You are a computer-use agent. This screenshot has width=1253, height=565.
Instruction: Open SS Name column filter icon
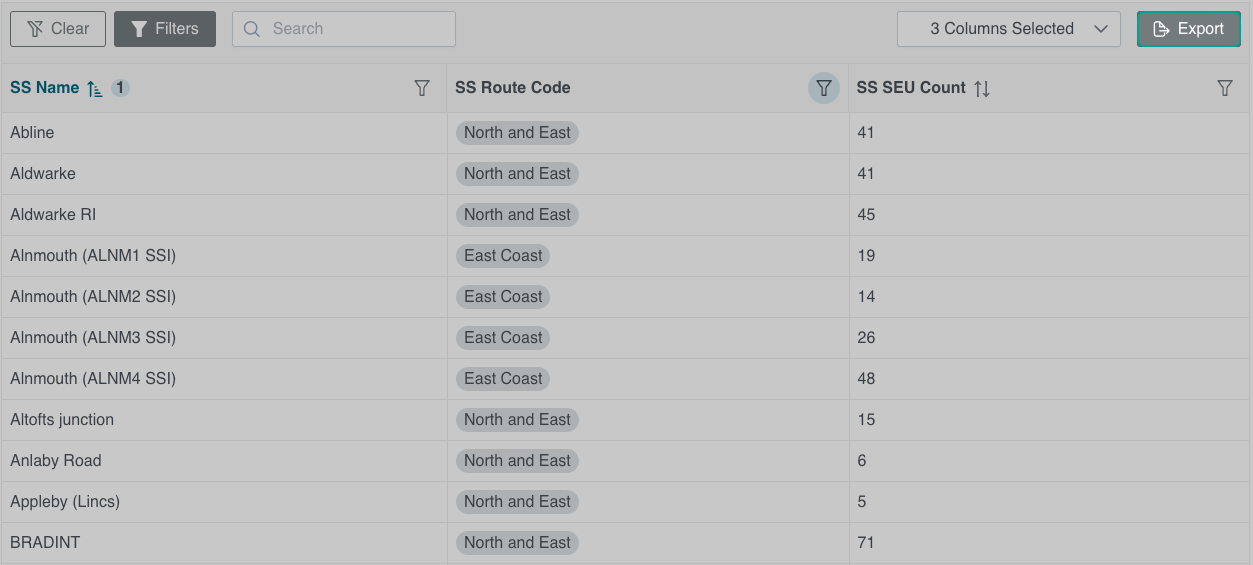(422, 88)
